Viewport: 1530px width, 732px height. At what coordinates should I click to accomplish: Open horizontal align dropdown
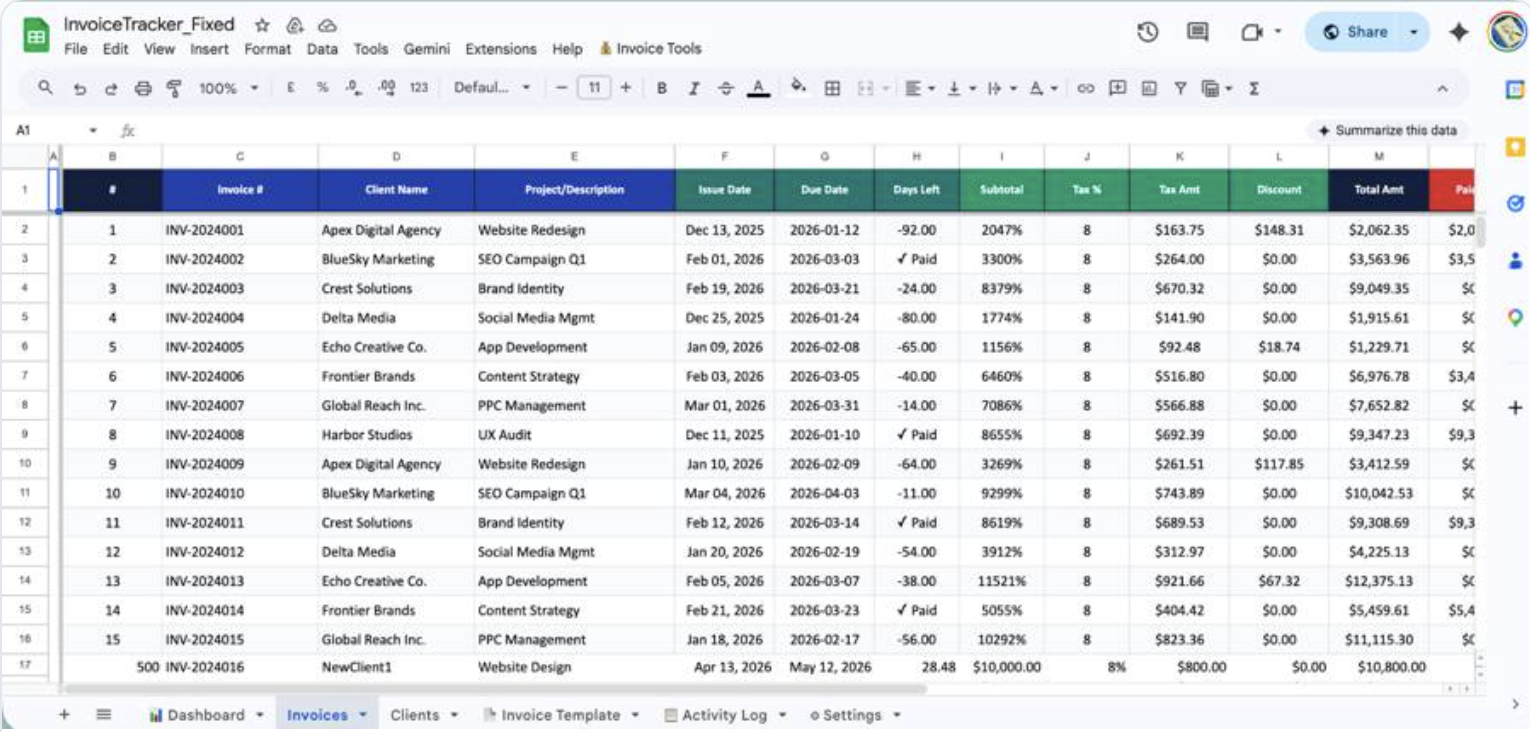(x=919, y=88)
